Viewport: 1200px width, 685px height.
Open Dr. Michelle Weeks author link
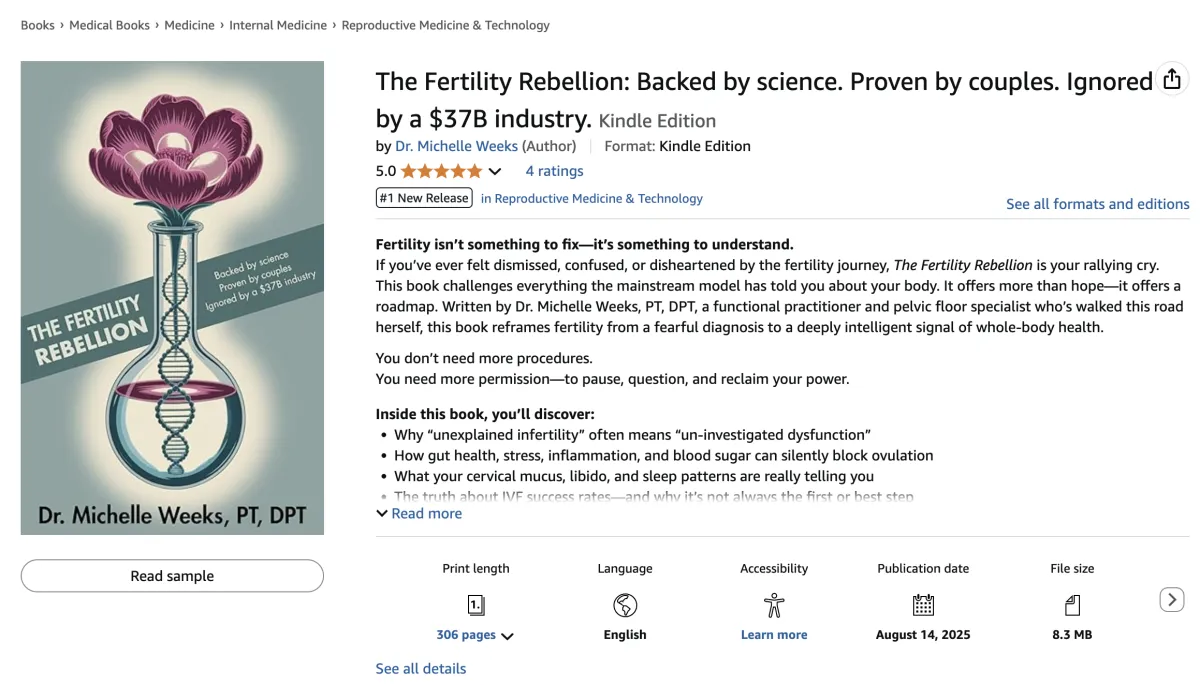click(456, 146)
